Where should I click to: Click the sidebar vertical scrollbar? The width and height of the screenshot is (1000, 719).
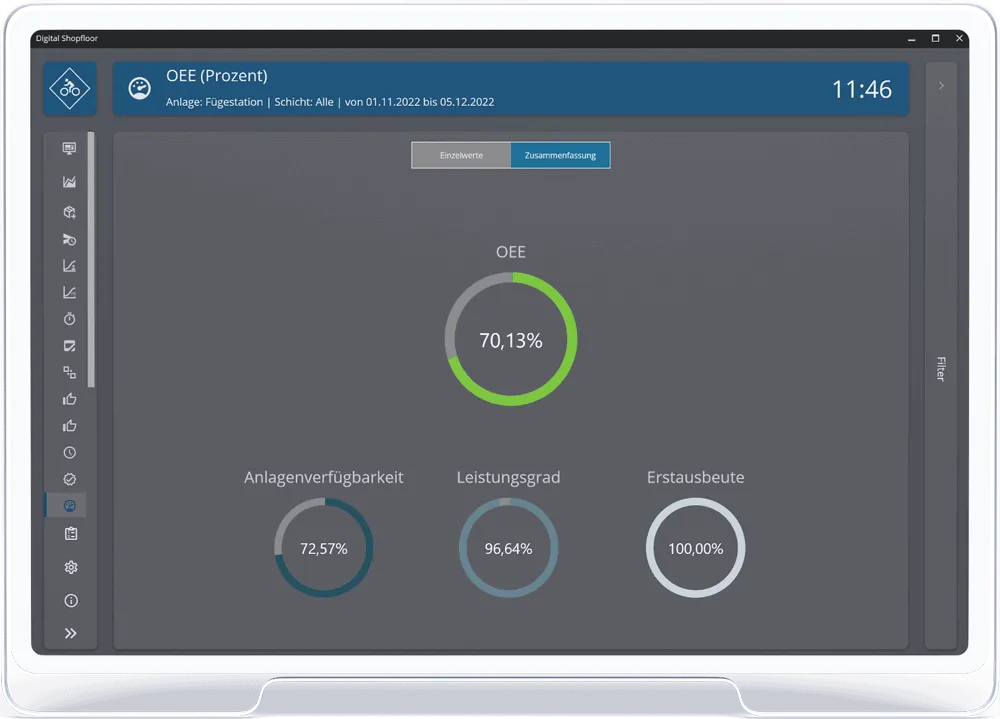click(x=91, y=259)
